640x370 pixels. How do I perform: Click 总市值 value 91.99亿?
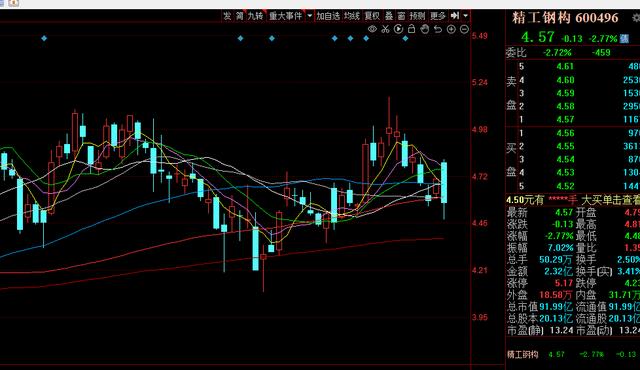coord(556,306)
